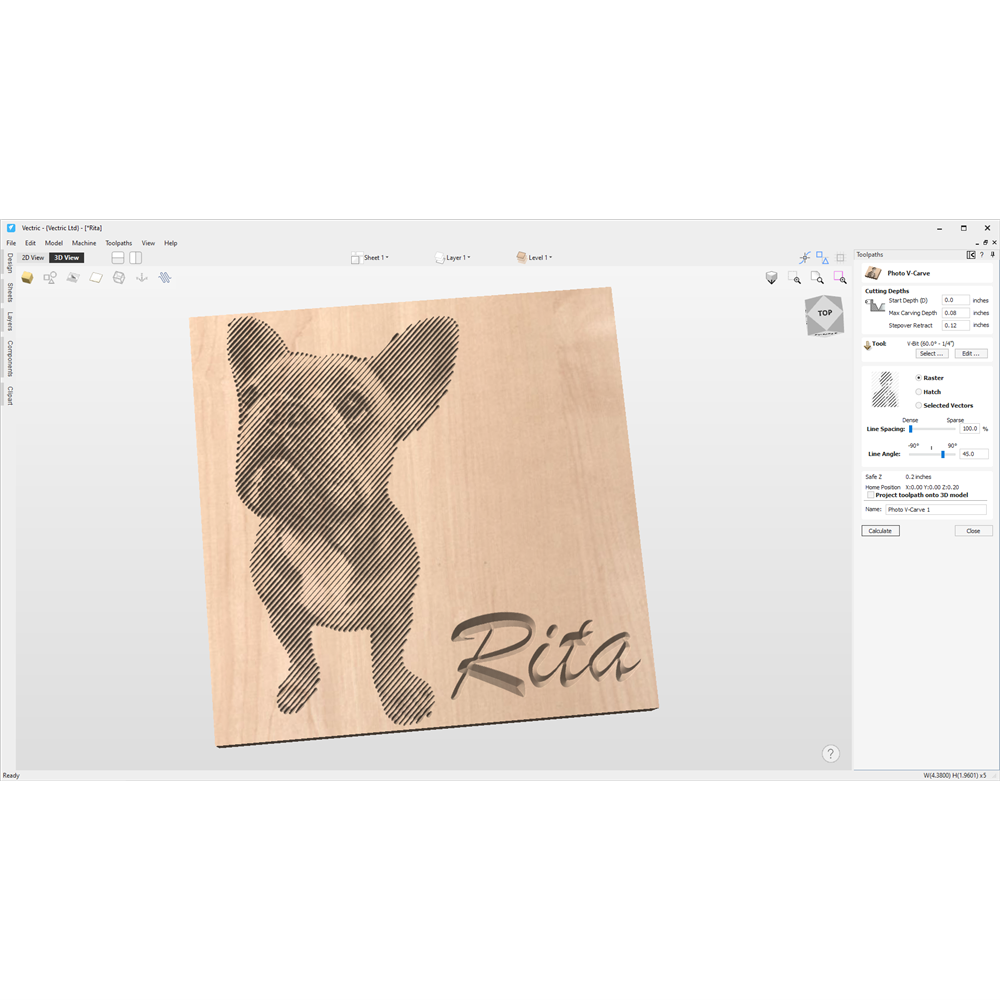Enable Project toolpath onto 3D model
1000x1000 pixels.
click(x=870, y=495)
